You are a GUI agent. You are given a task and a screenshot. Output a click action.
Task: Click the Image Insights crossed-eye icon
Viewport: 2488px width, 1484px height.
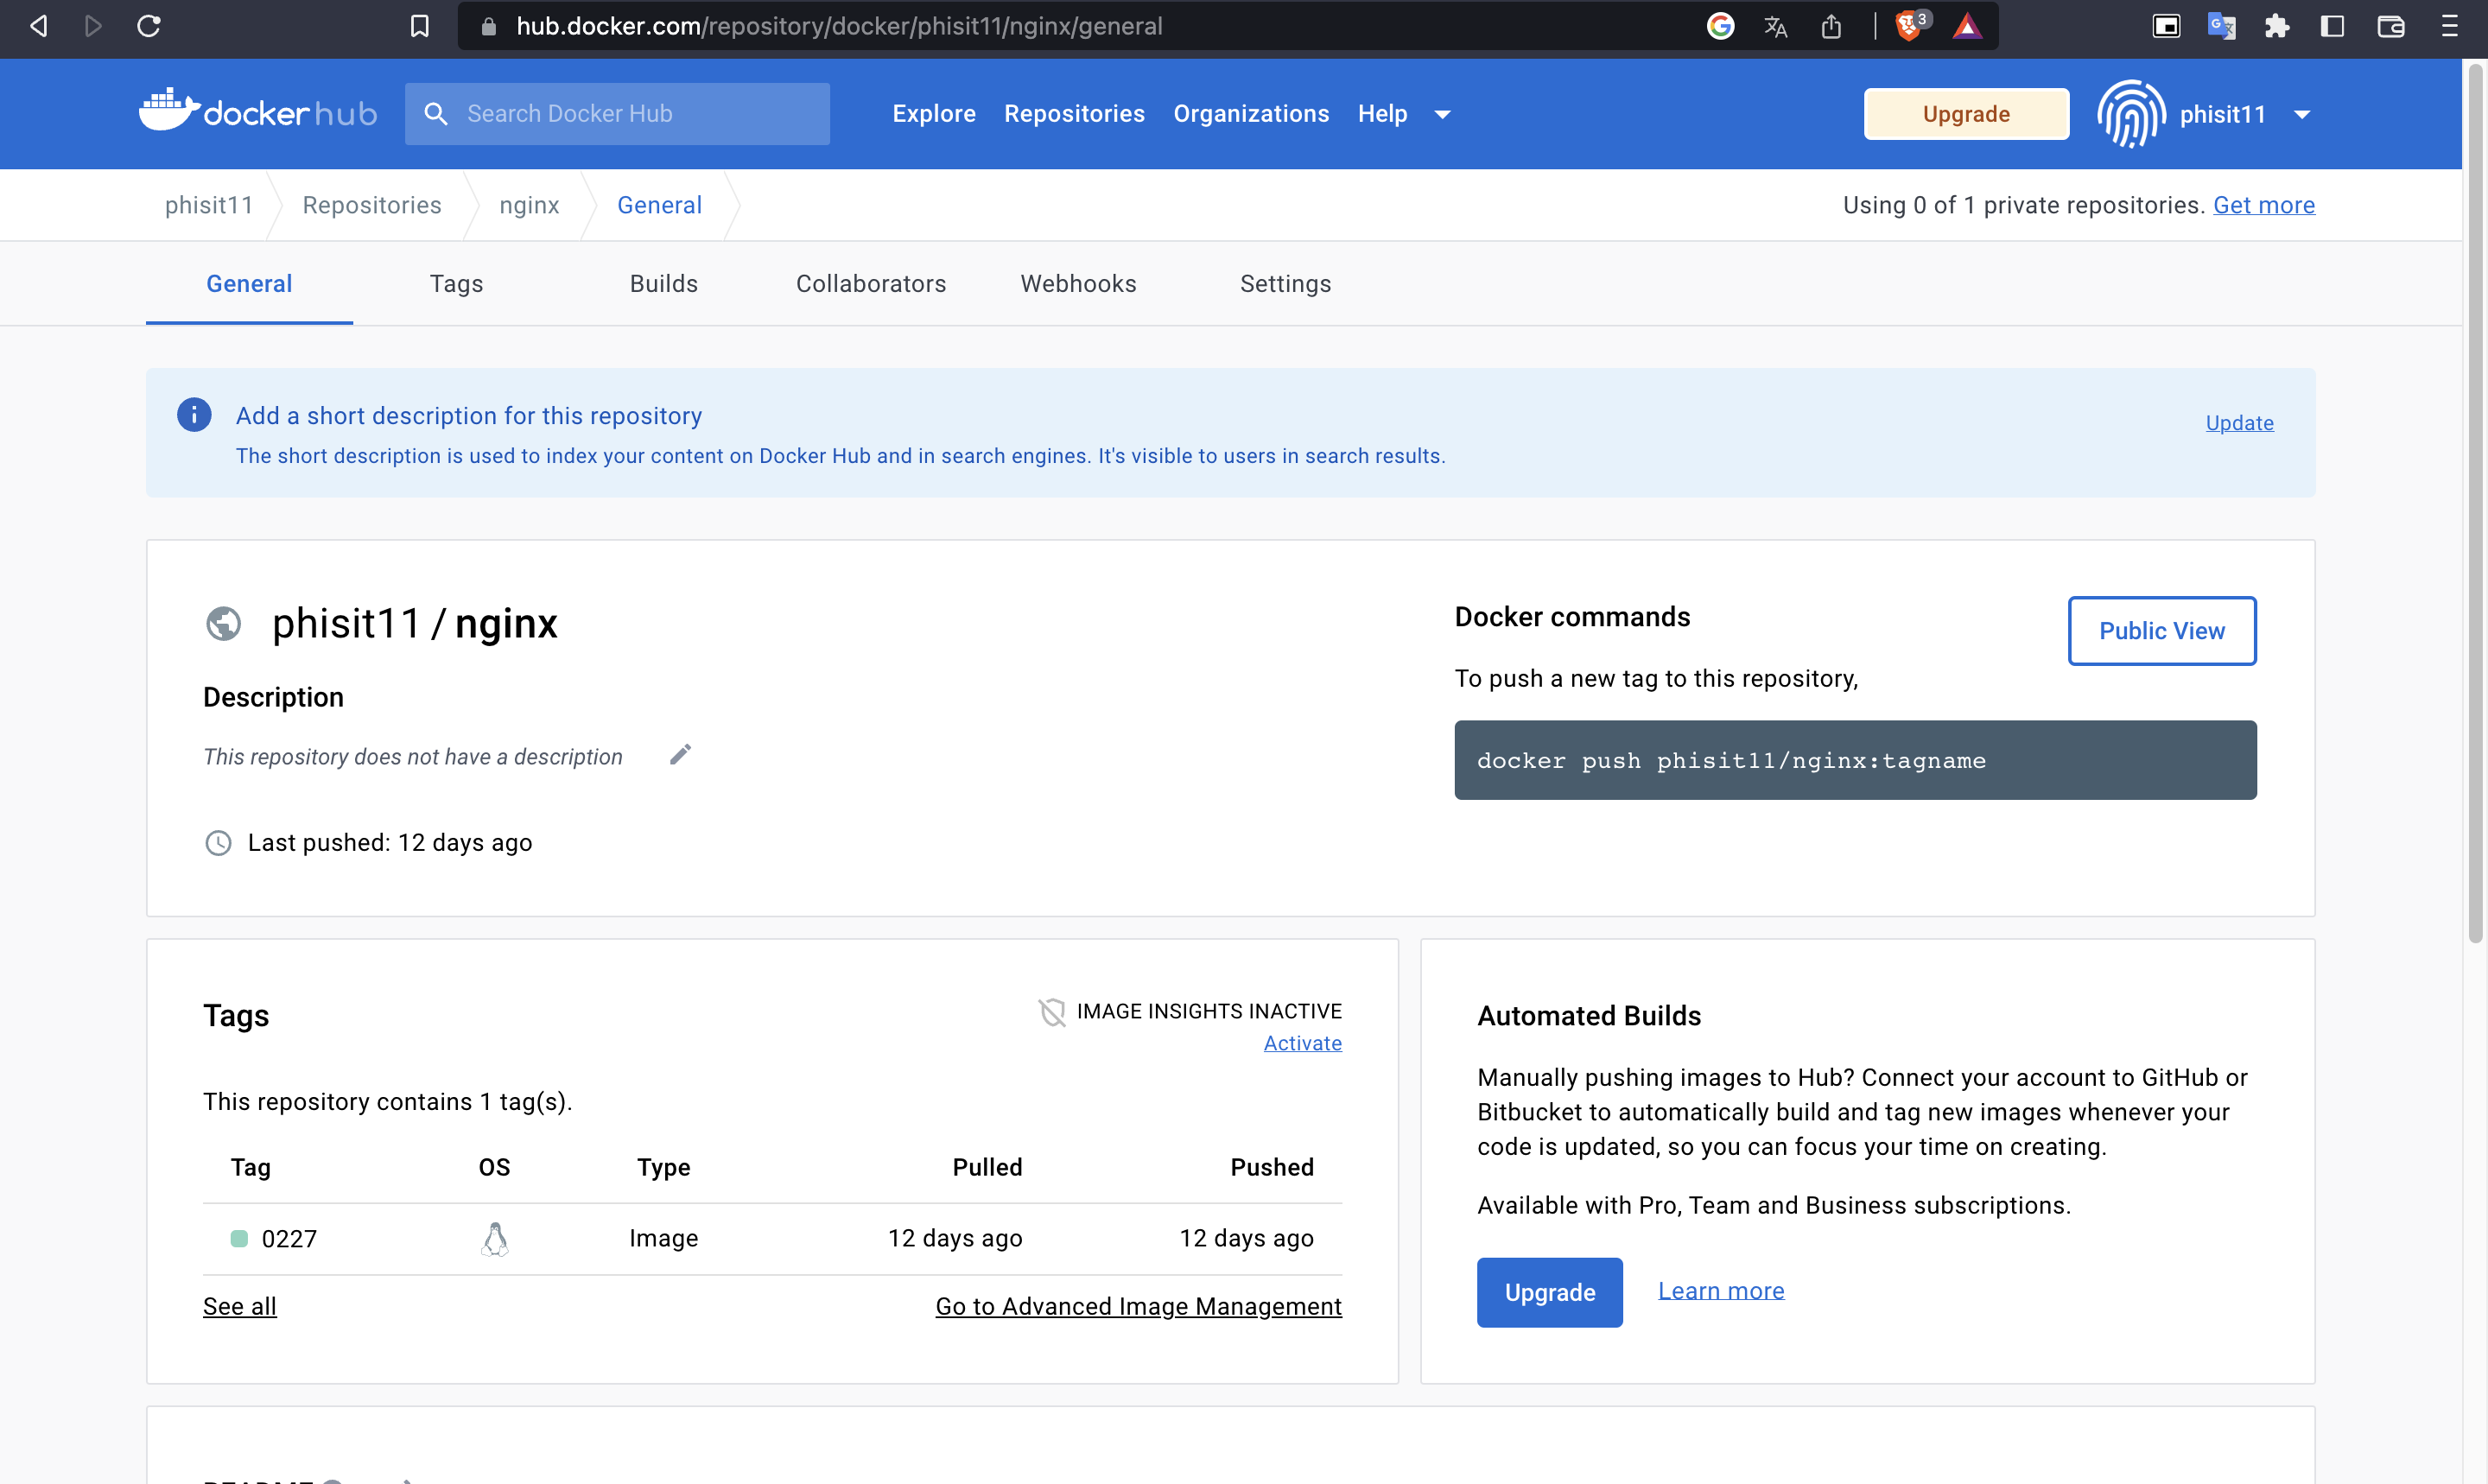[x=1053, y=1011]
